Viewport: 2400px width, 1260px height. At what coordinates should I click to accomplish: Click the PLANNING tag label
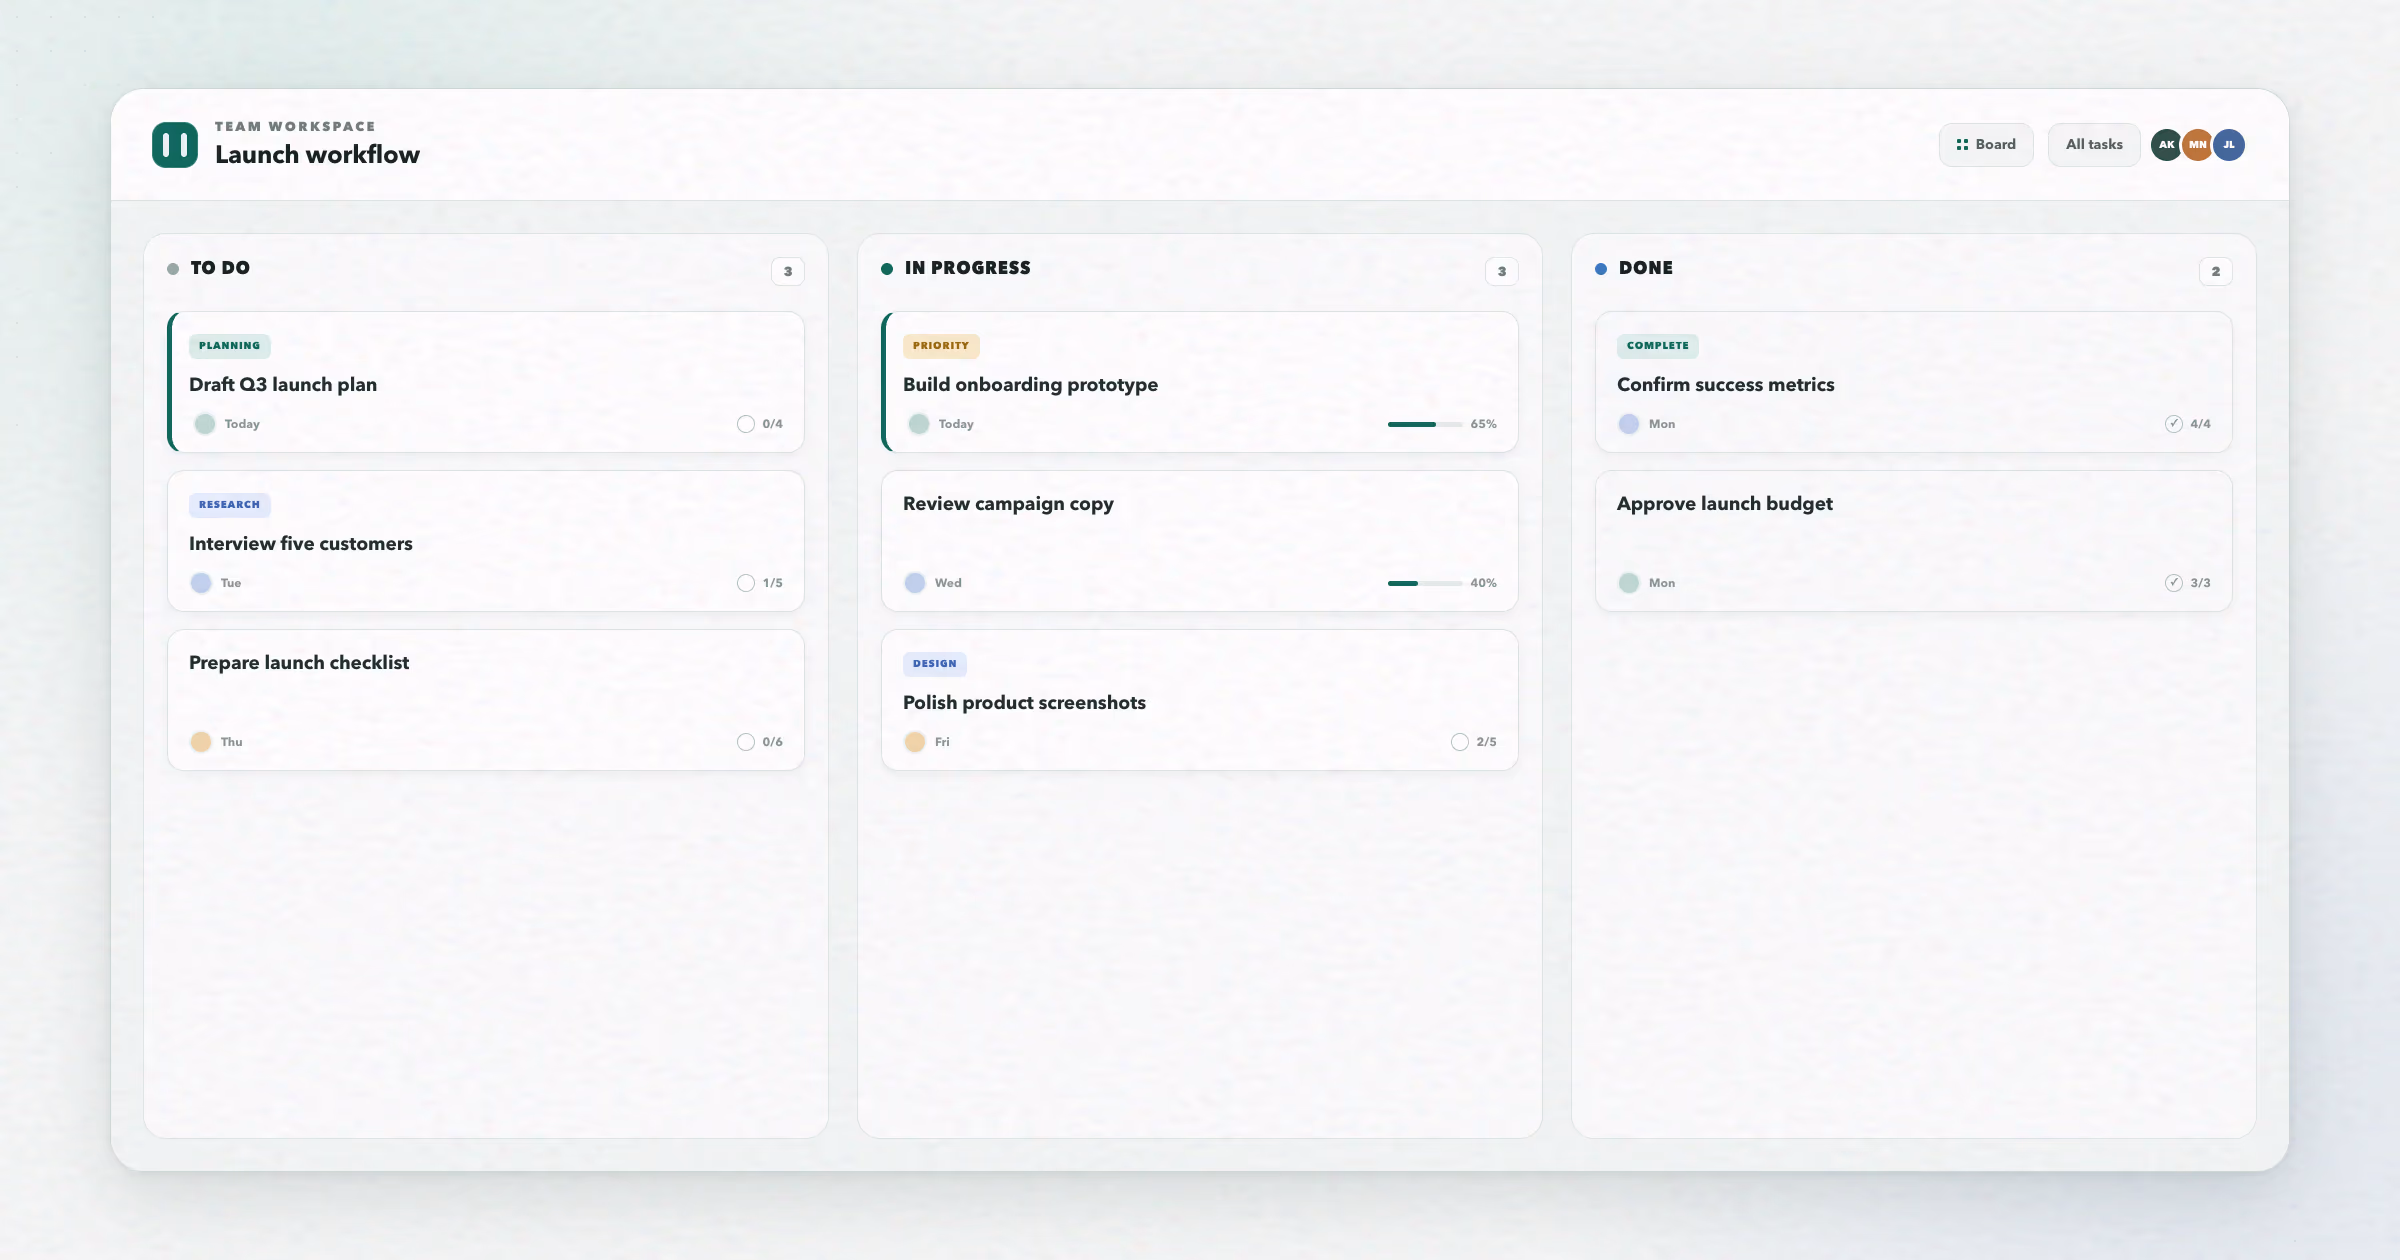(x=229, y=346)
